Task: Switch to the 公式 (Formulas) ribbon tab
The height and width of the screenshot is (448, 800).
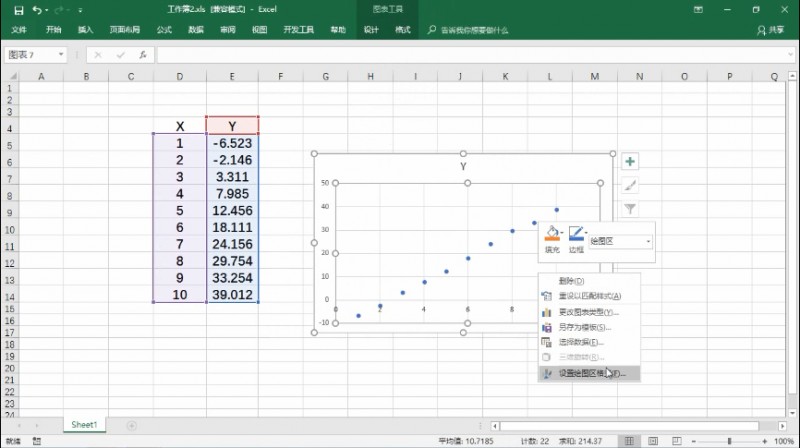Action: click(164, 30)
